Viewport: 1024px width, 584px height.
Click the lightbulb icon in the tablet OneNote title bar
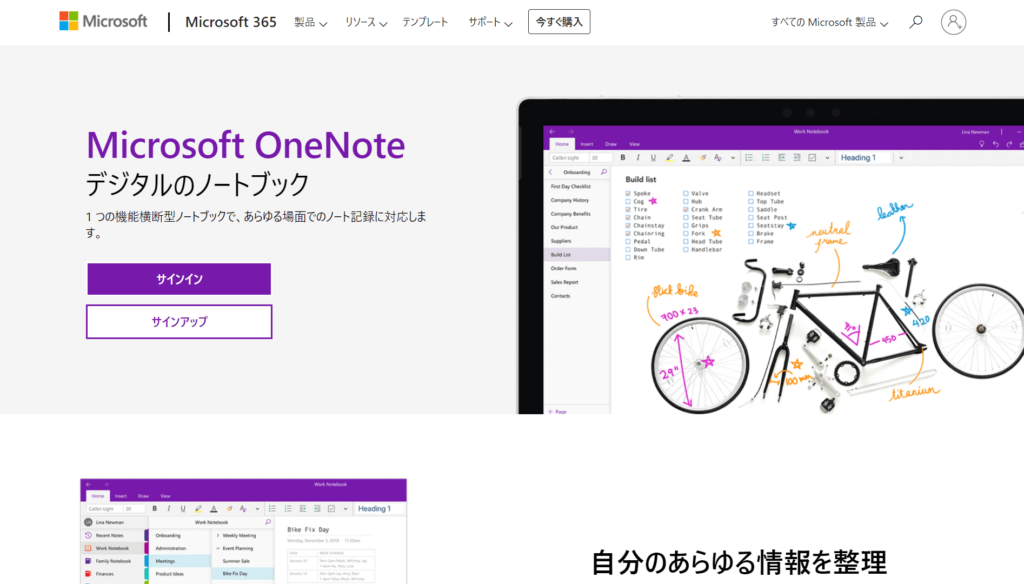(982, 144)
